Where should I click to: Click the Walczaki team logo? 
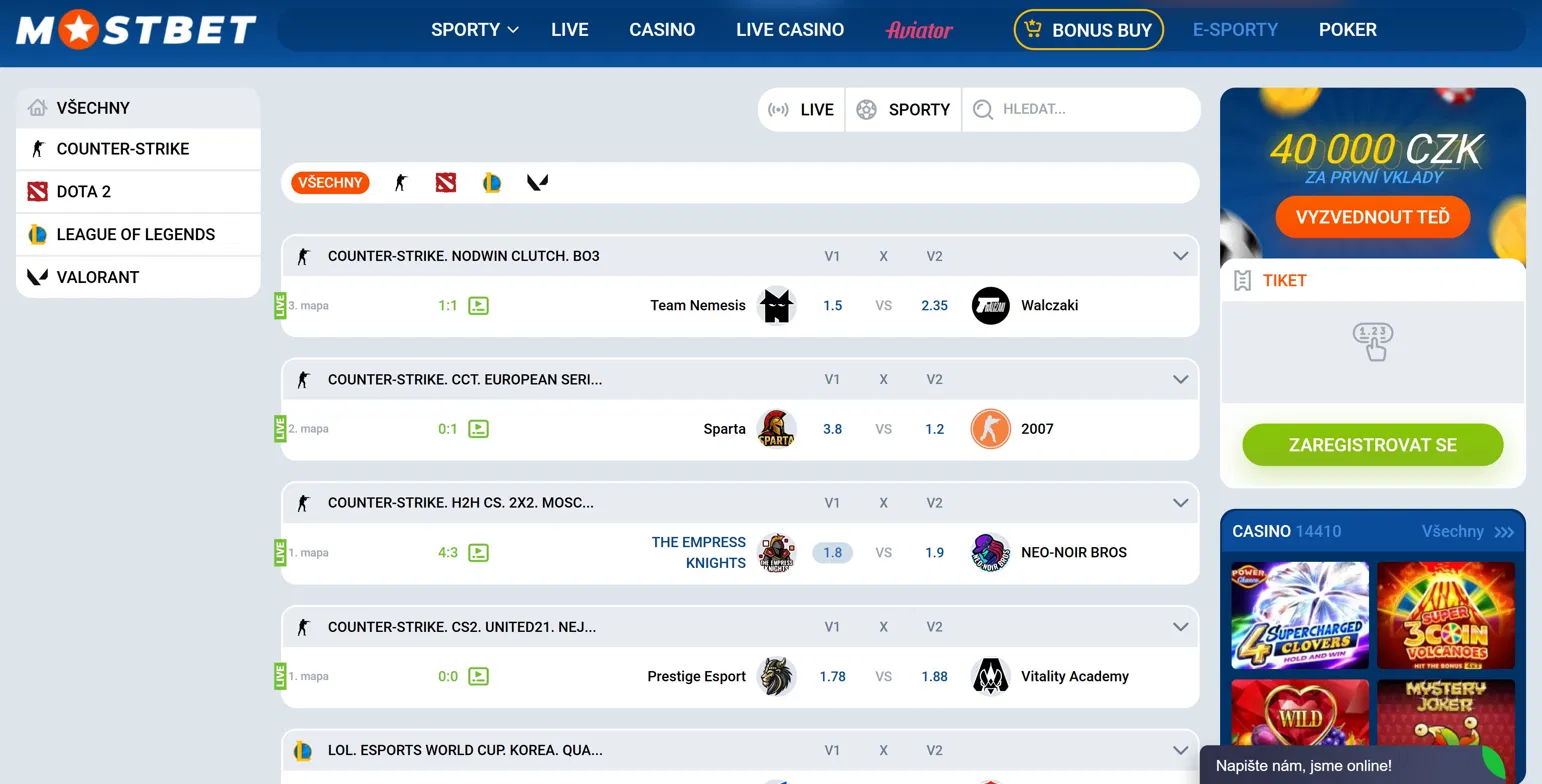click(x=991, y=306)
